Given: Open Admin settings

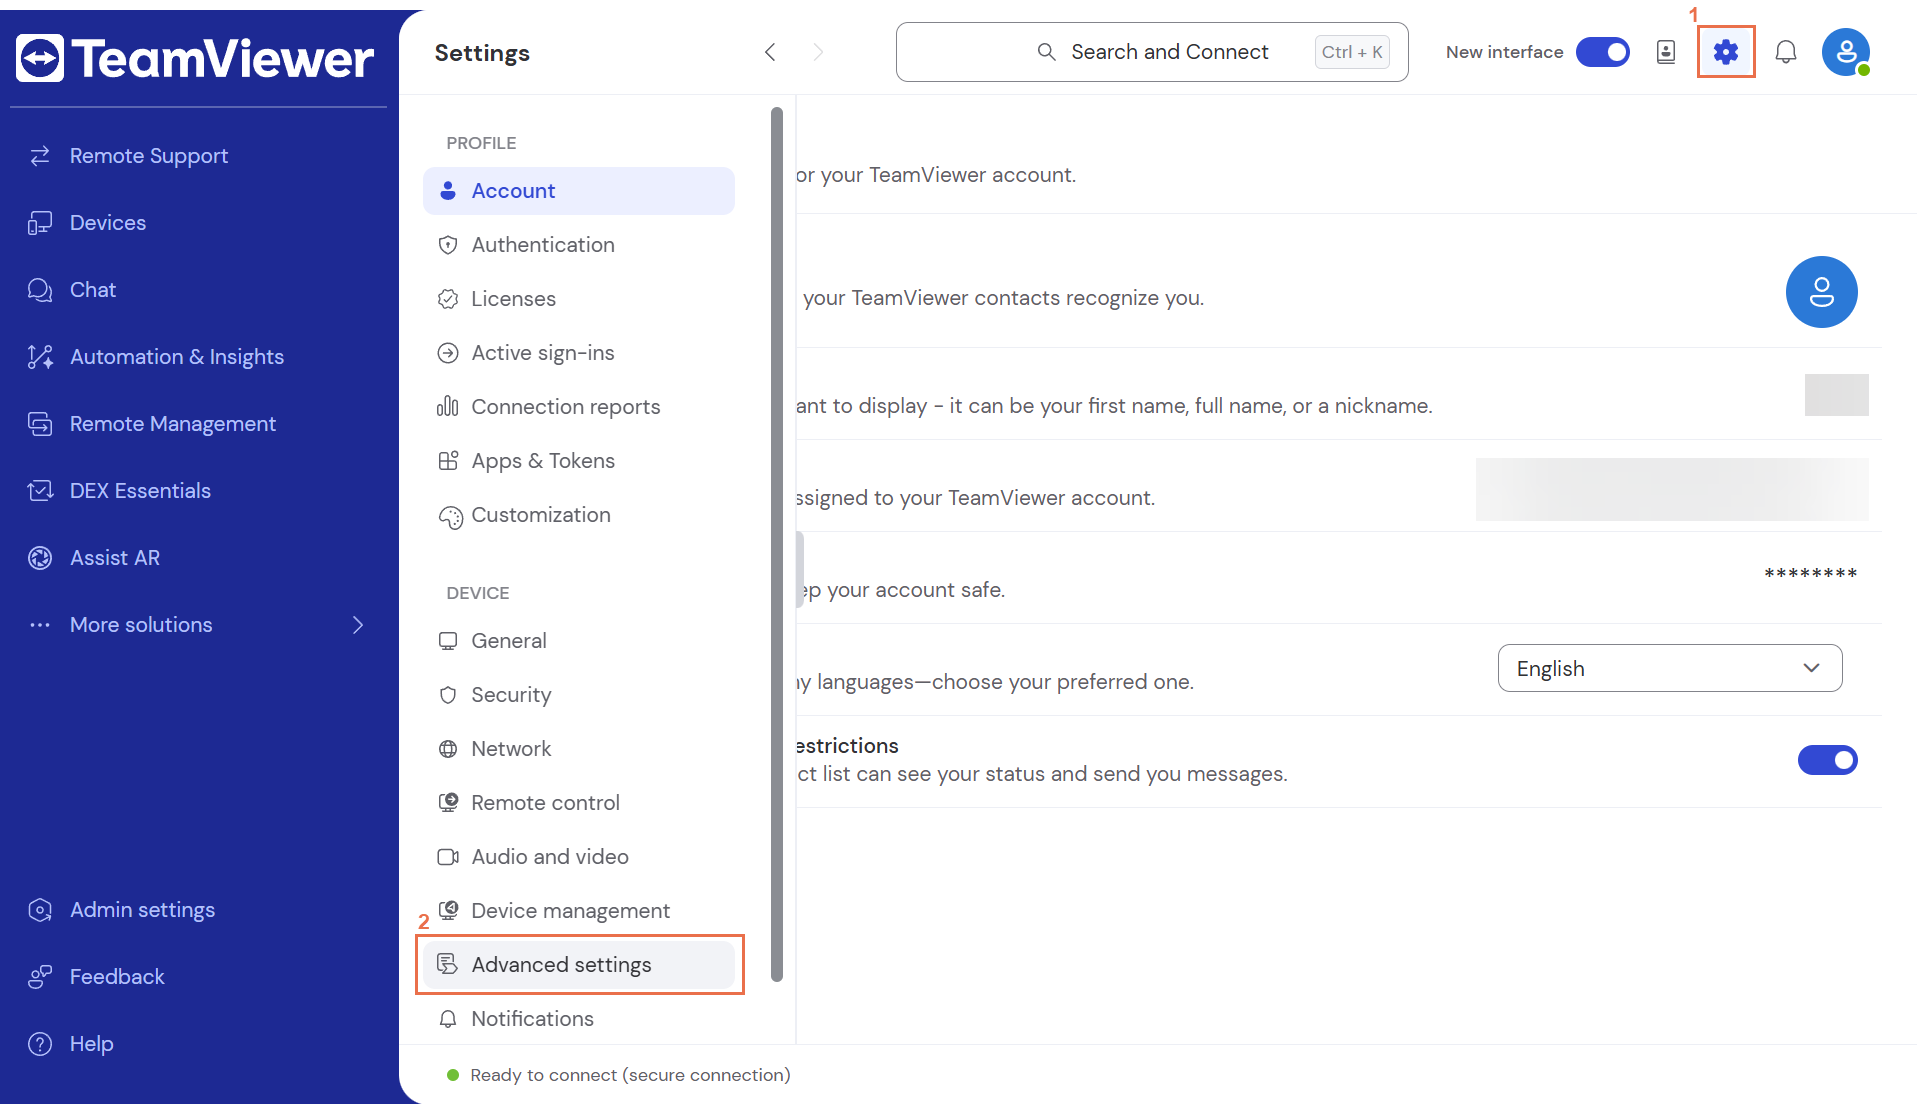Looking at the screenshot, I should coord(142,910).
